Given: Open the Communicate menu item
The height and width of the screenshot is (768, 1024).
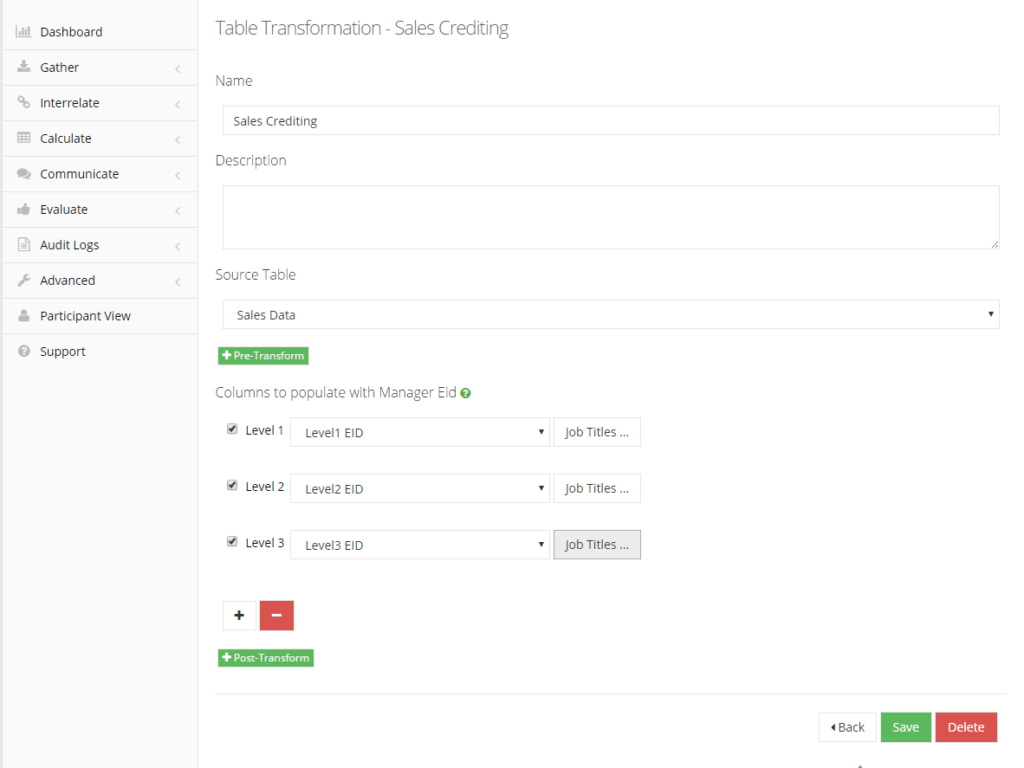Looking at the screenshot, I should coord(100,174).
